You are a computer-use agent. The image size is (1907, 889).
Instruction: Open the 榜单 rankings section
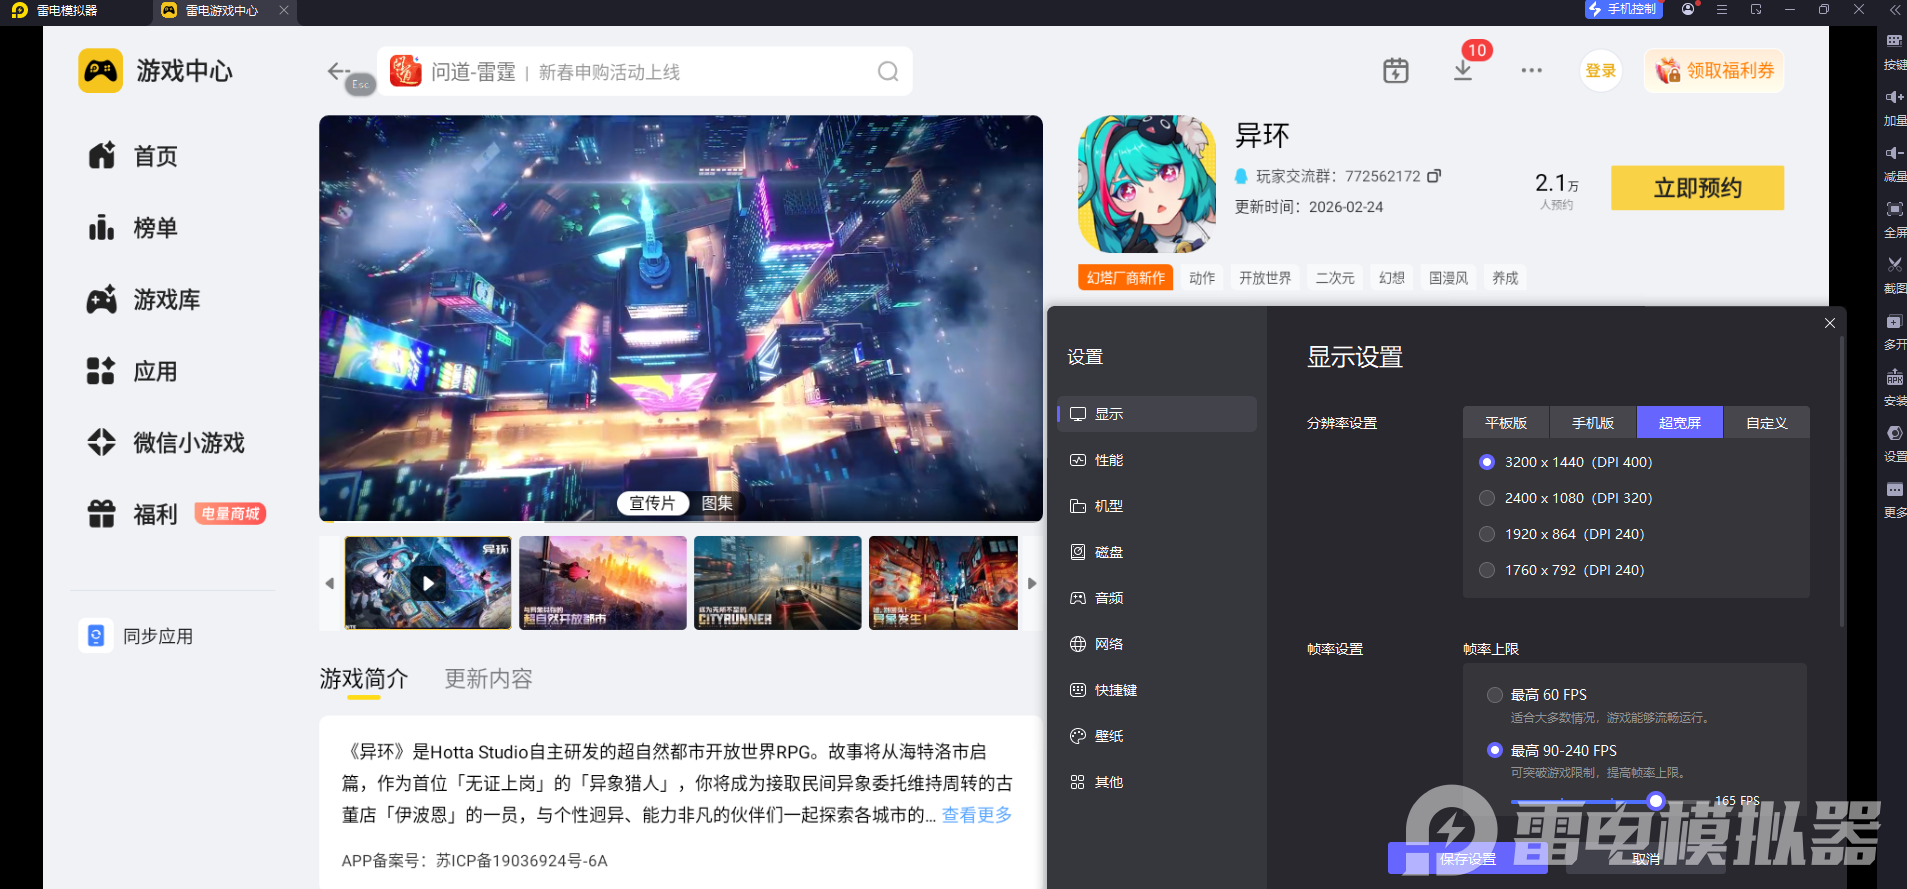[133, 228]
